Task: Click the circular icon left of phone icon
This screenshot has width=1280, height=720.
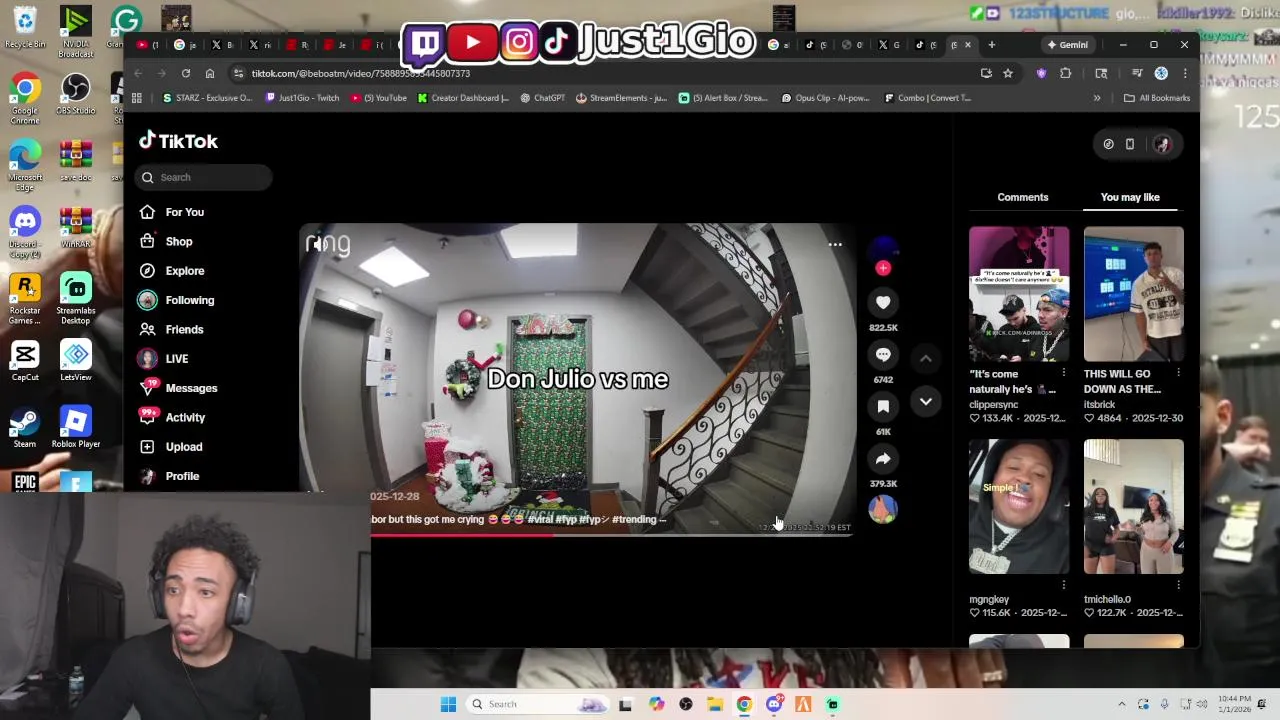Action: (1108, 144)
